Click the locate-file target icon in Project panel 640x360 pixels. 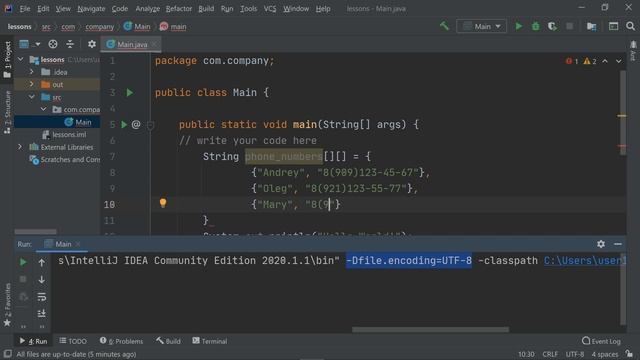[53, 44]
